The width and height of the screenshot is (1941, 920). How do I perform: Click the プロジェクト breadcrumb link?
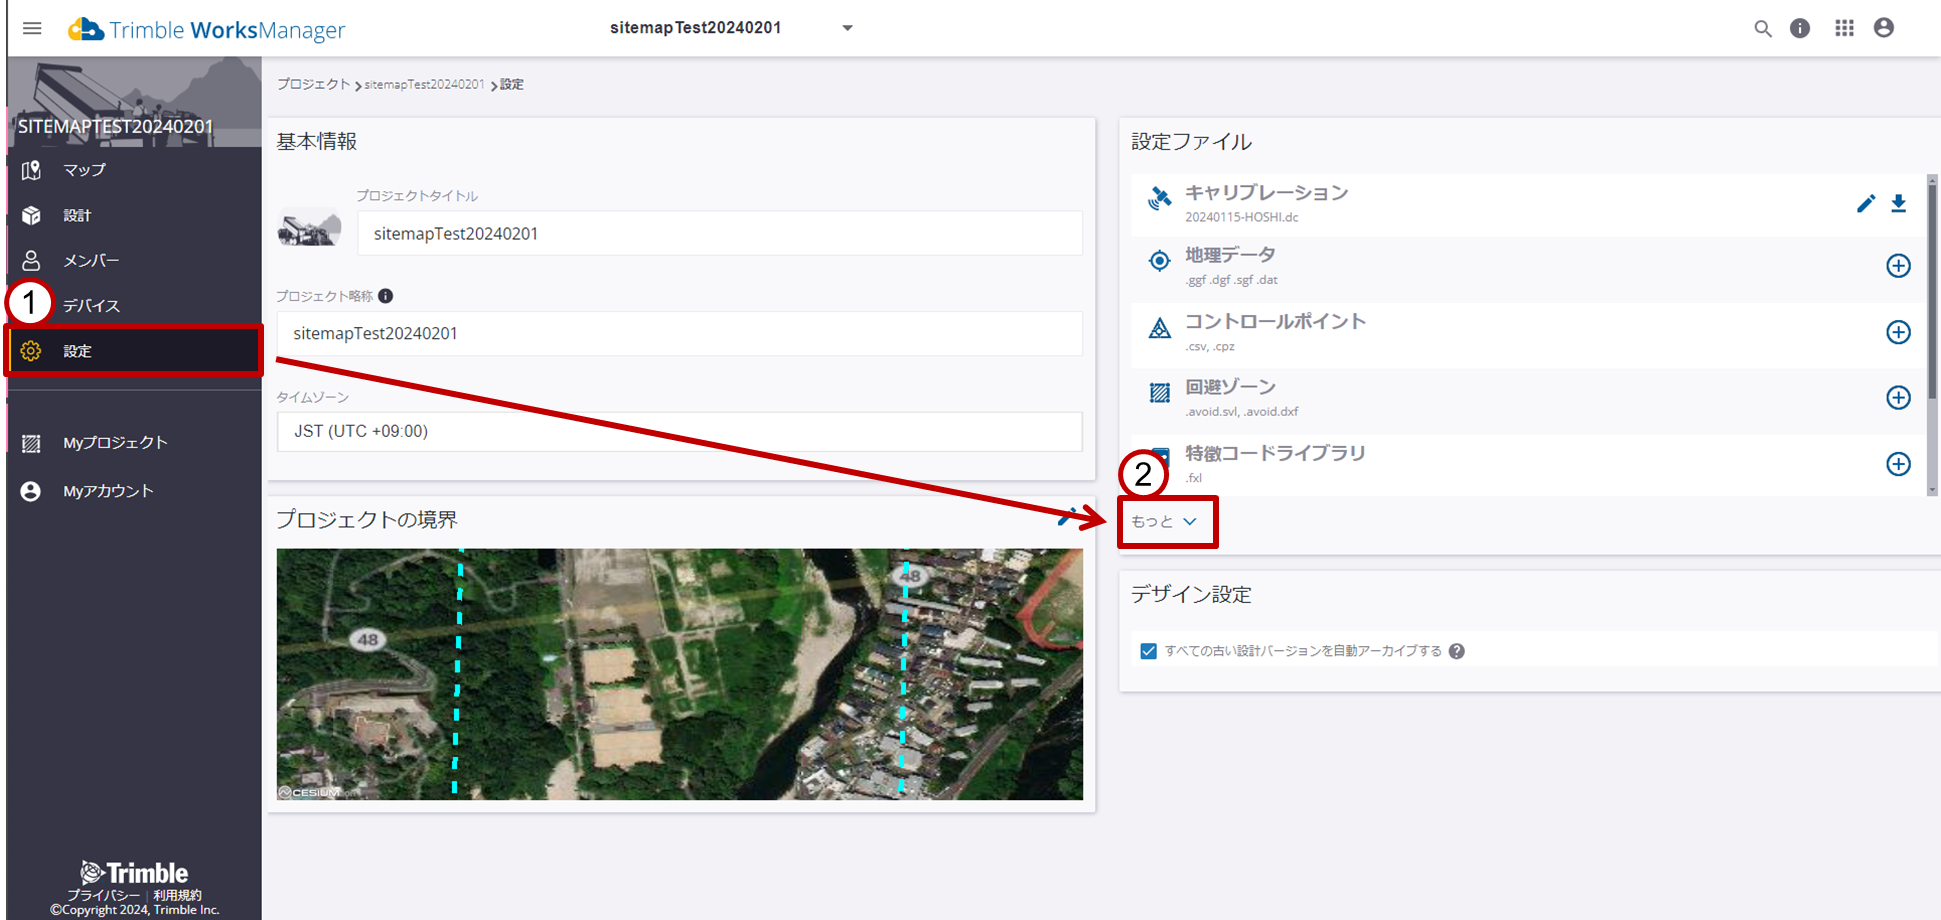pyautogui.click(x=313, y=85)
